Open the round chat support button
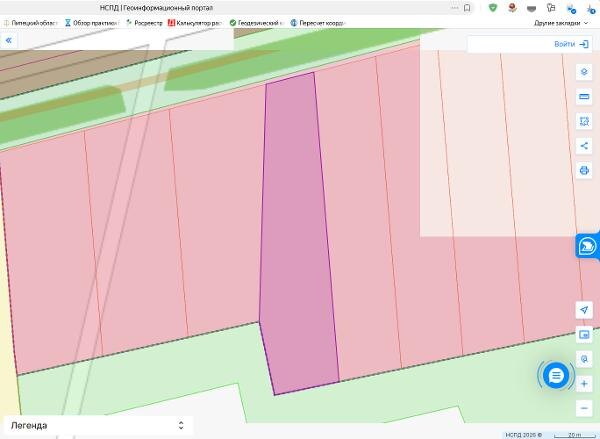This screenshot has height=439, width=600. (556, 376)
